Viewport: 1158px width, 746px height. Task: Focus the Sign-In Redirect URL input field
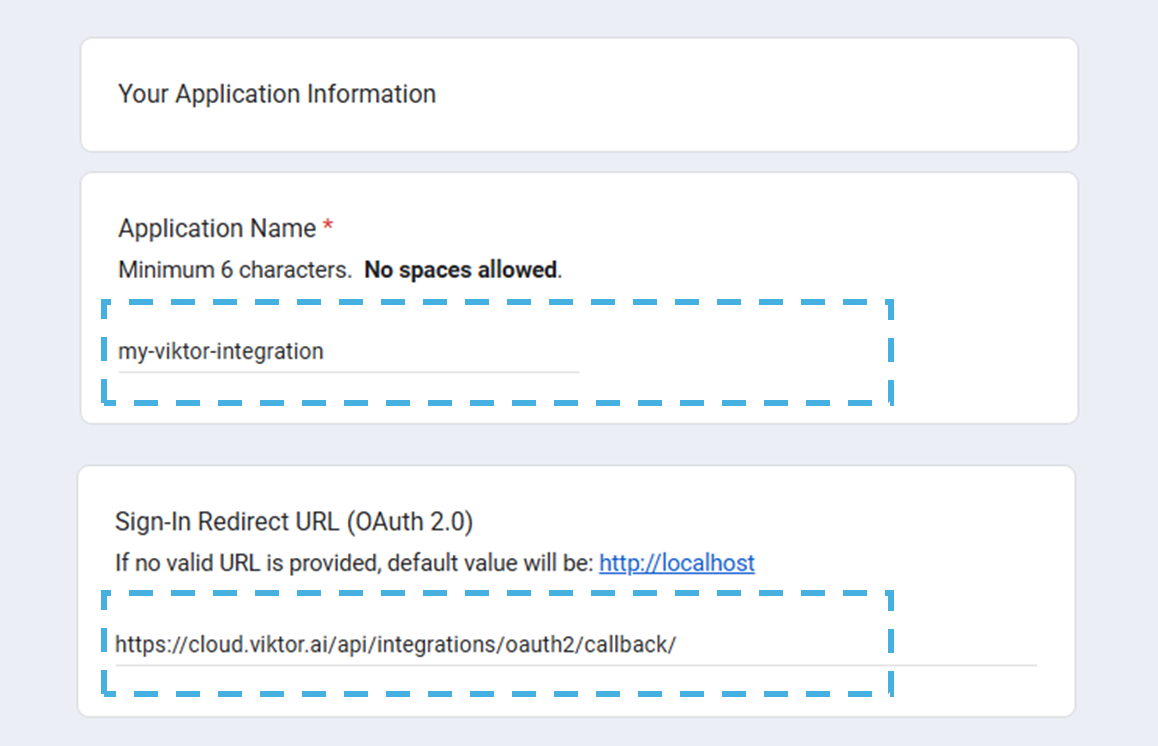pyautogui.click(x=575, y=645)
